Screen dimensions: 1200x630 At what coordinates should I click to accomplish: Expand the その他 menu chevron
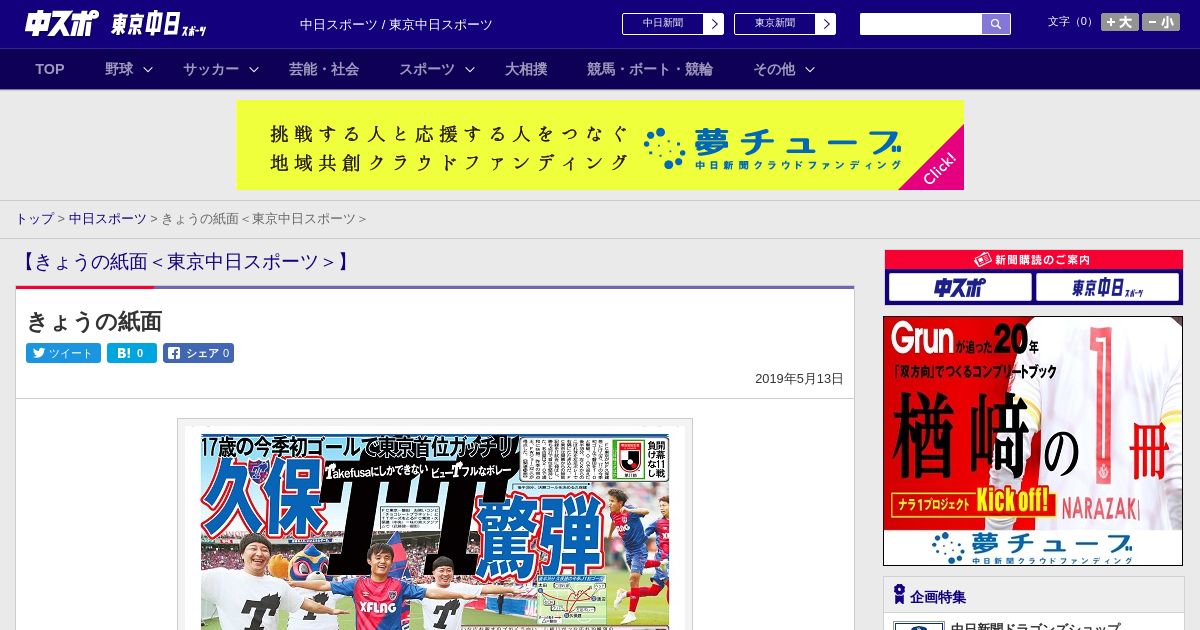click(810, 70)
